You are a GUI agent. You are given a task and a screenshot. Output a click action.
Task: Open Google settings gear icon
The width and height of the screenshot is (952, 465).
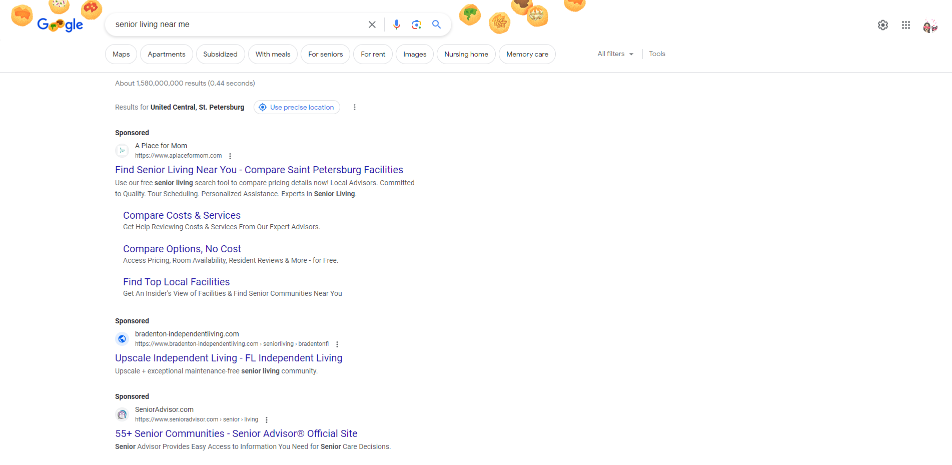883,25
